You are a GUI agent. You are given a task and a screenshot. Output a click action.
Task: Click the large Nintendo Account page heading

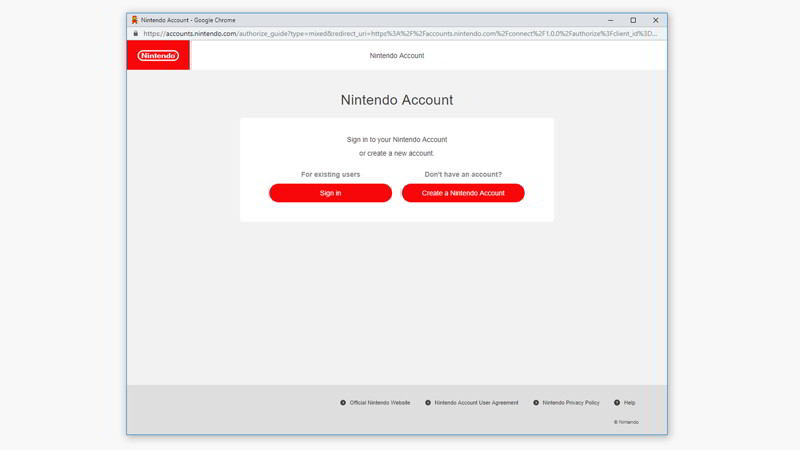click(x=397, y=100)
